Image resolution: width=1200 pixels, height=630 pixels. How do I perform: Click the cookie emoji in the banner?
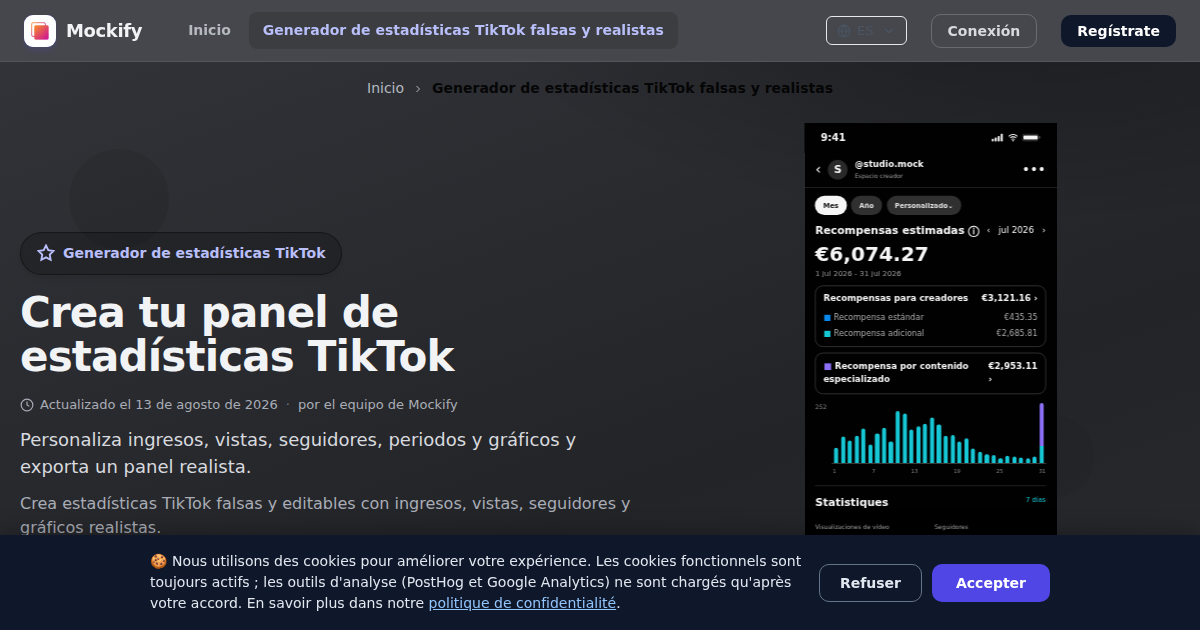click(158, 561)
